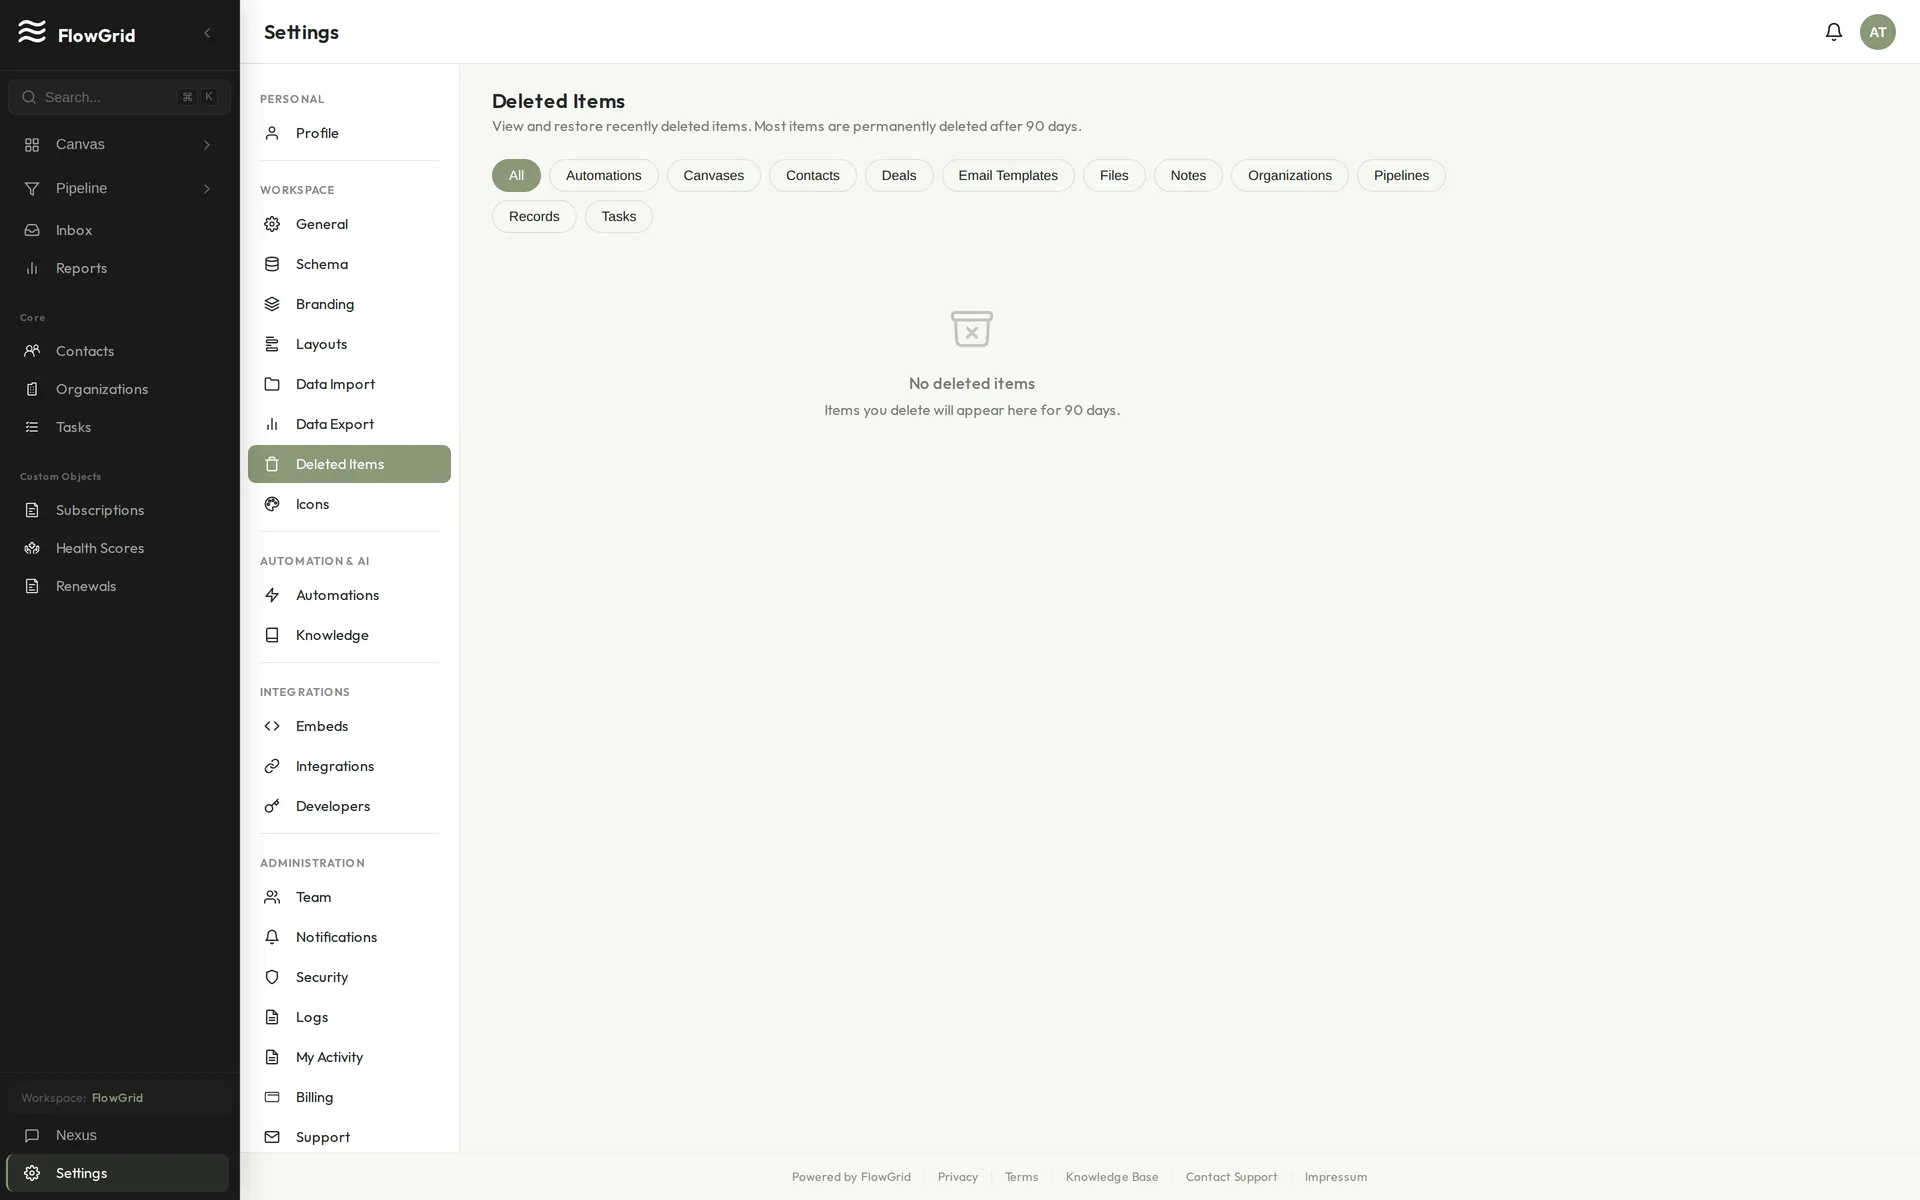Click the Security shield icon
The height and width of the screenshot is (1200, 1920).
(x=272, y=978)
